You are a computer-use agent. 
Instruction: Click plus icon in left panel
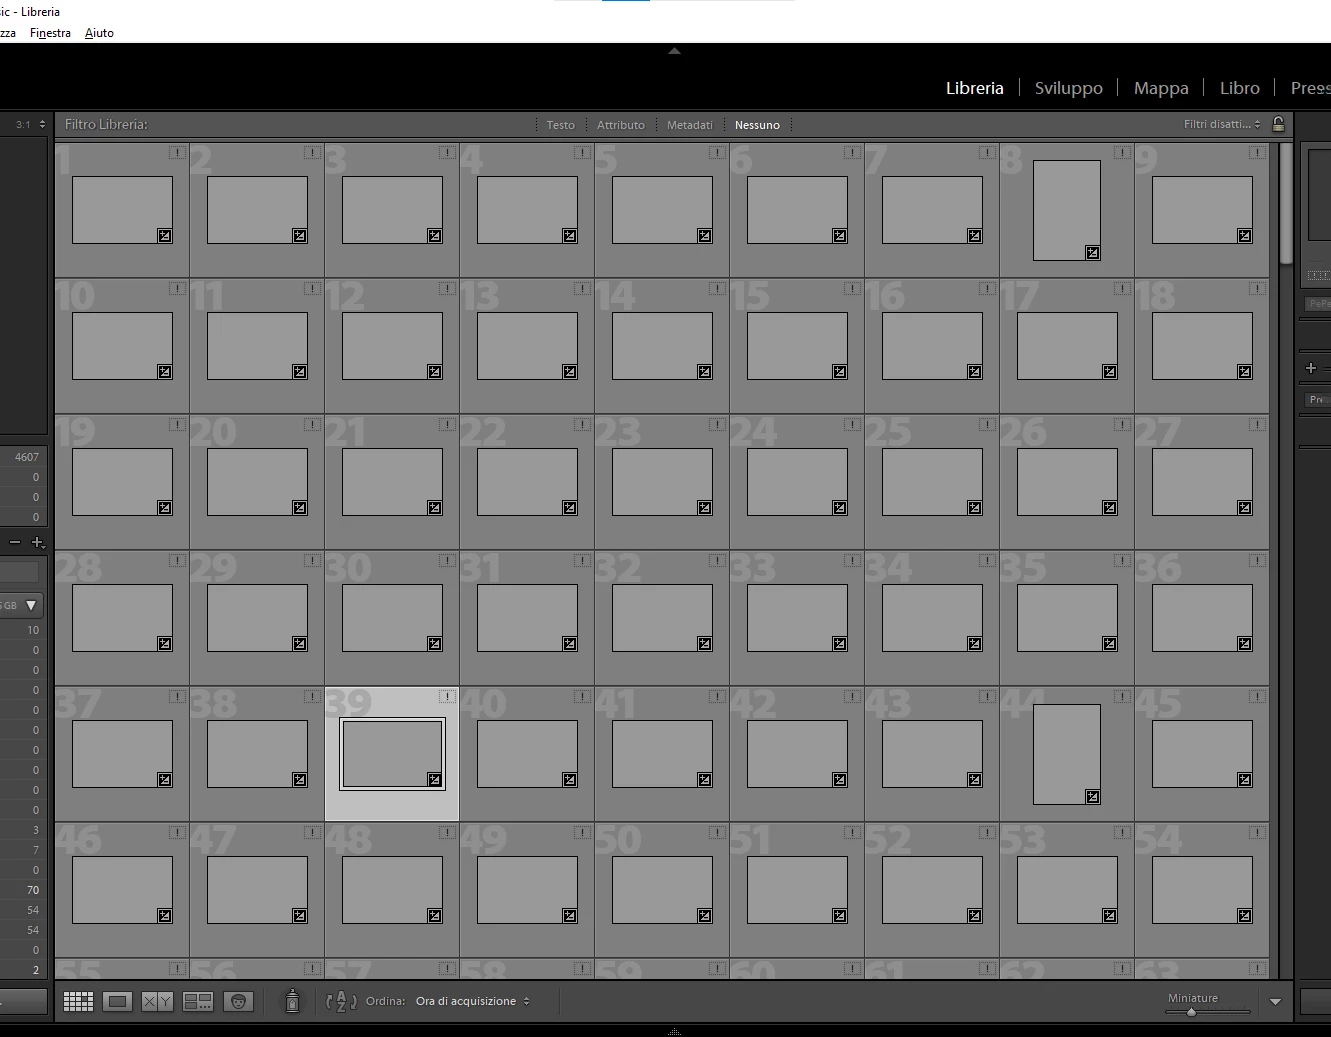tap(38, 542)
